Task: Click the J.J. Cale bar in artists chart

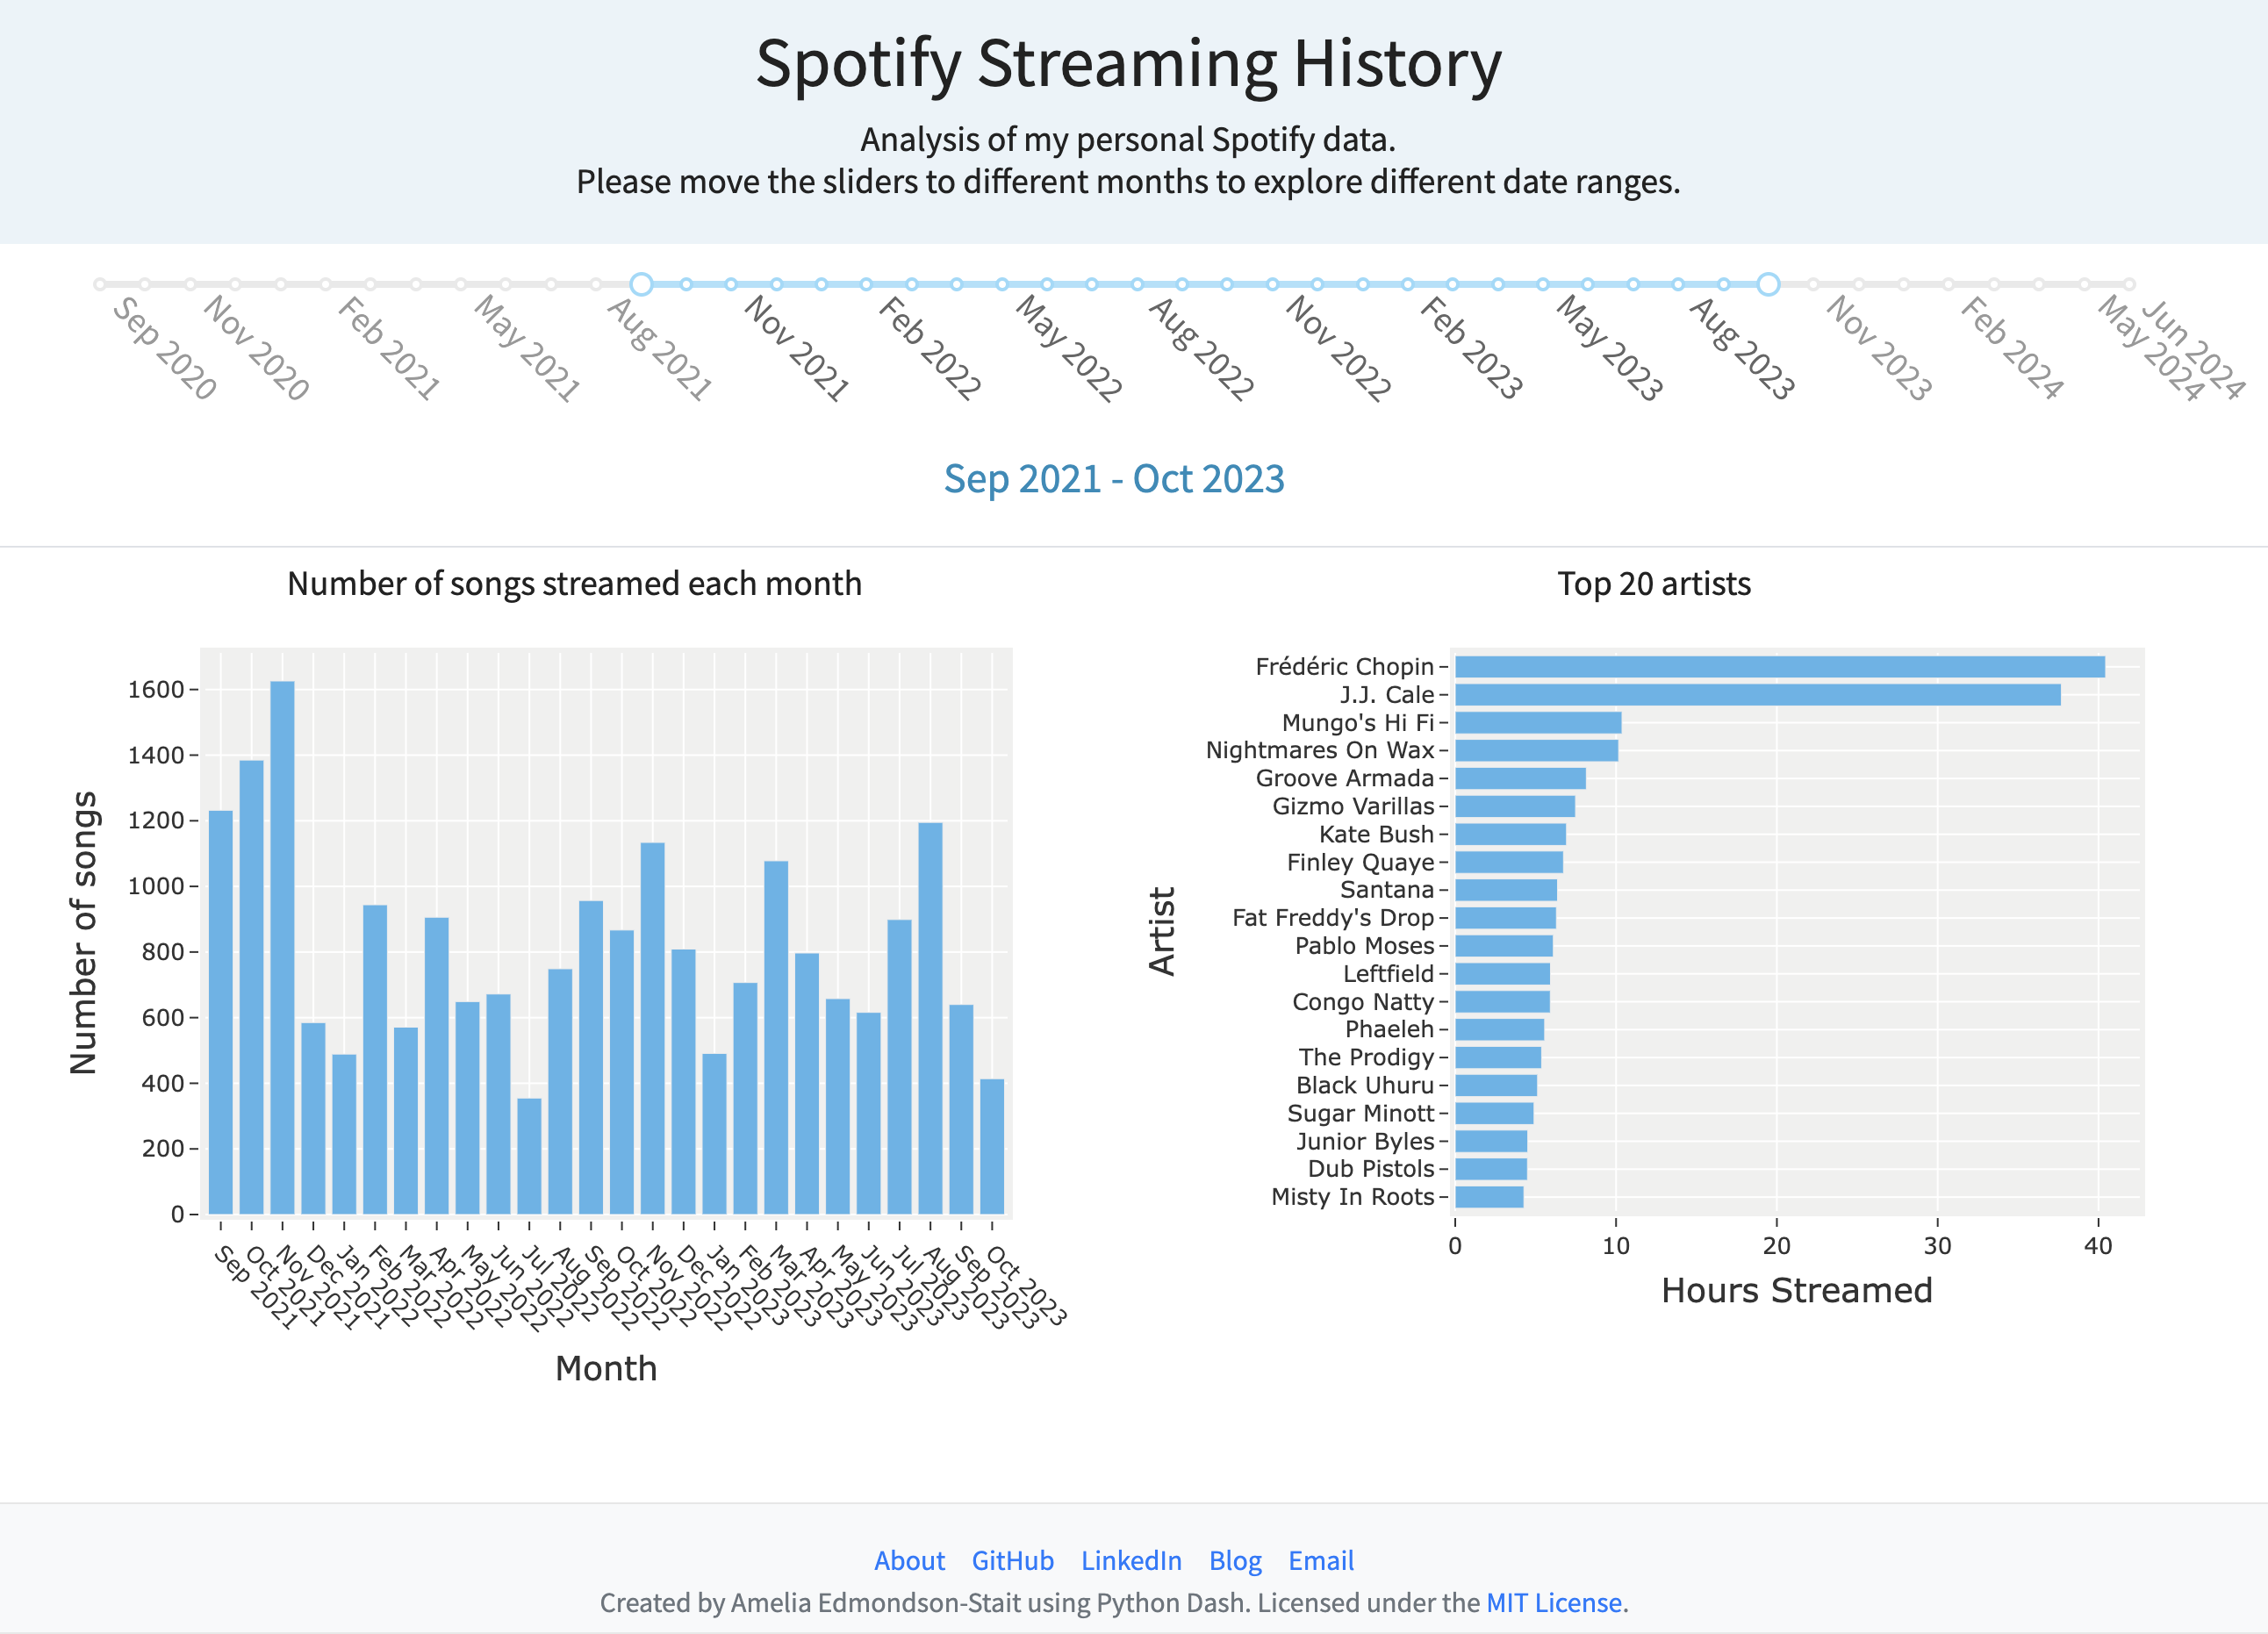Action: click(1757, 694)
